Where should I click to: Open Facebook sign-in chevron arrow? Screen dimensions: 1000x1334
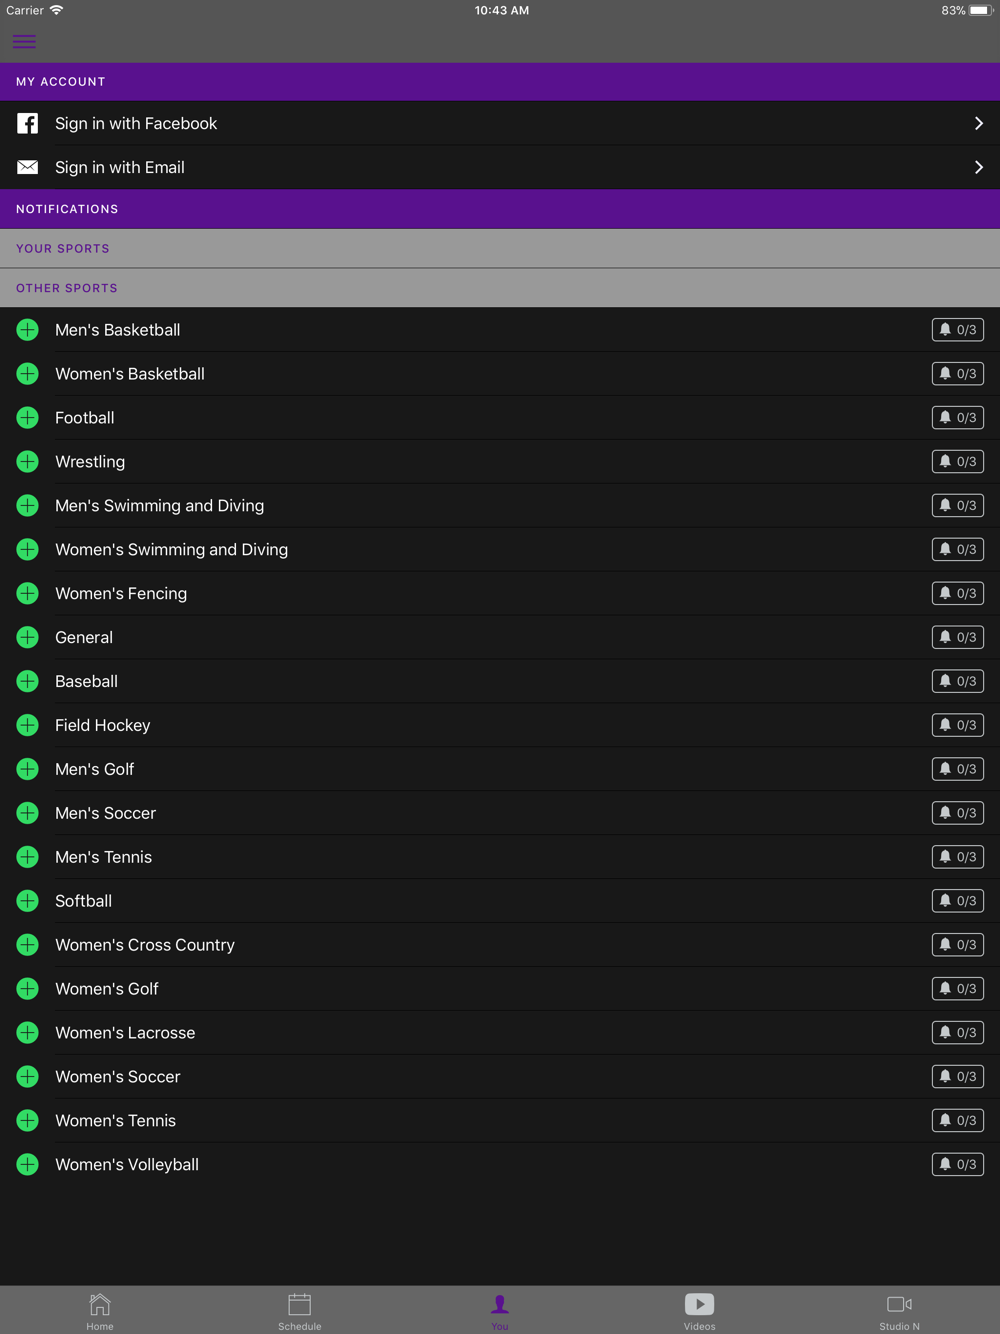(979, 123)
